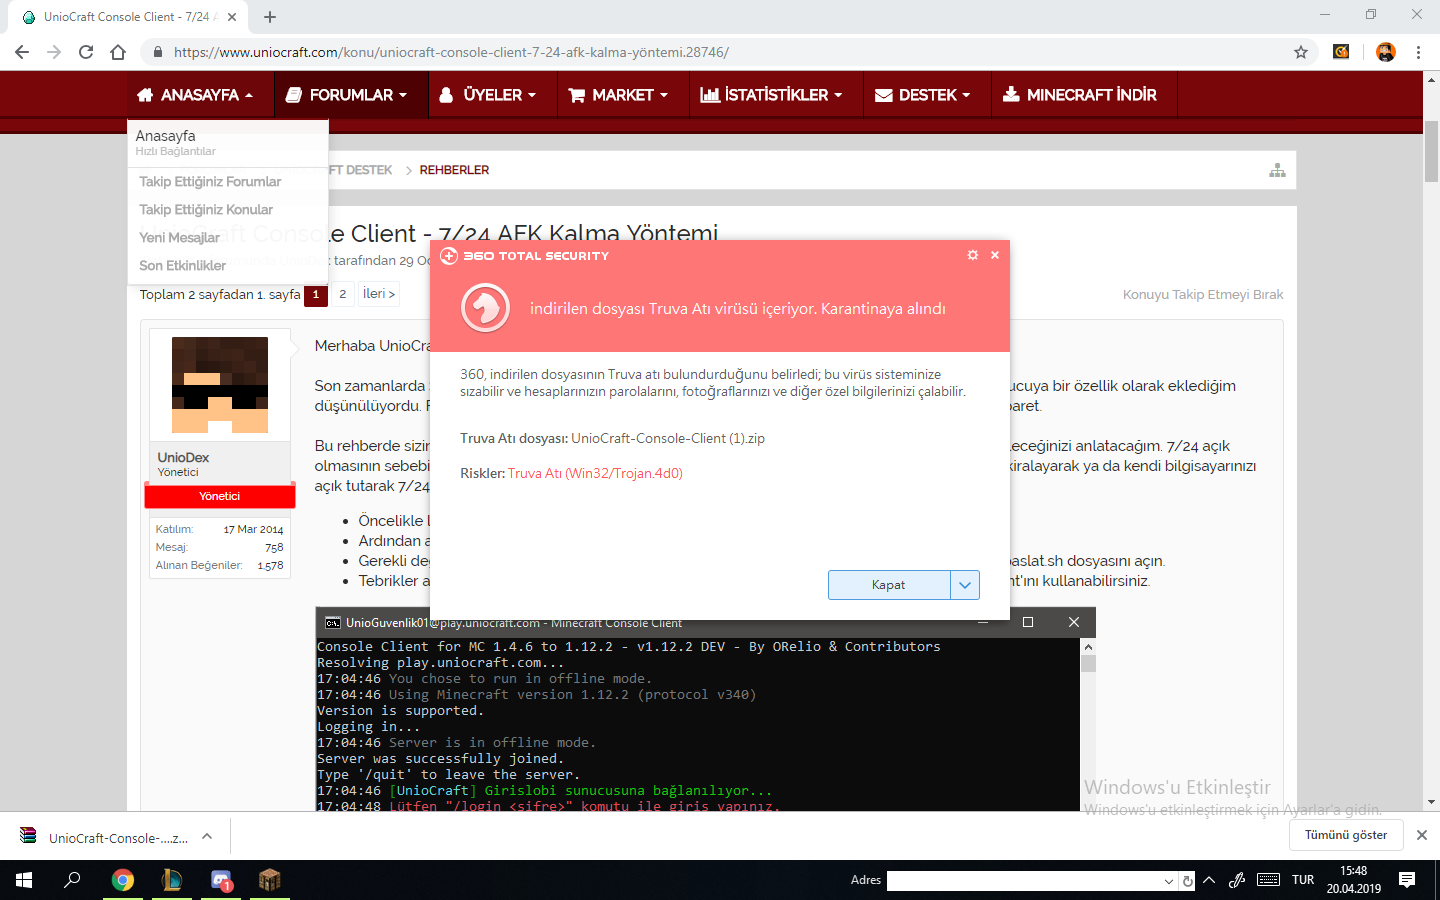Click the sitemap icon in breadcrumb bar
This screenshot has width=1440, height=900.
(x=1277, y=170)
